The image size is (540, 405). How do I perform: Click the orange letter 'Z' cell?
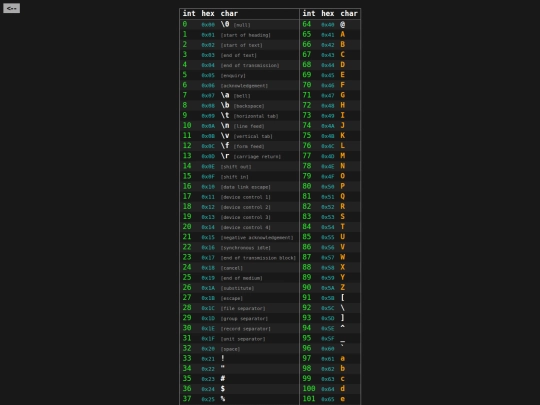click(342, 287)
